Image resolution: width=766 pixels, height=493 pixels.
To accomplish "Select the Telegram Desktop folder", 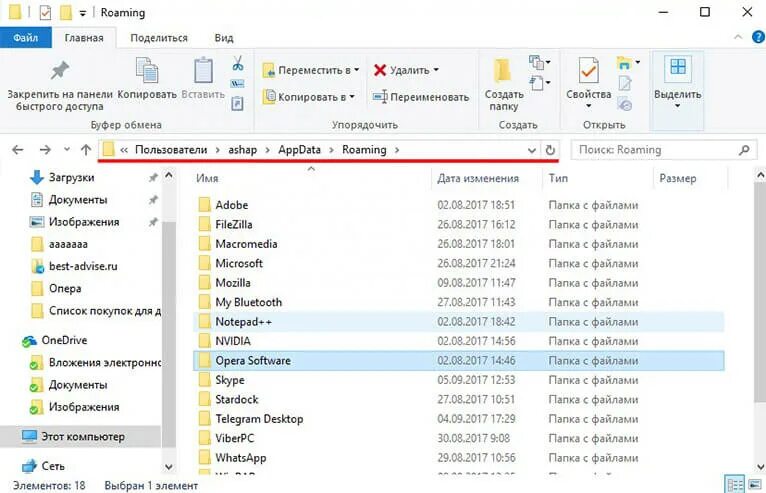I will [x=459, y=419].
